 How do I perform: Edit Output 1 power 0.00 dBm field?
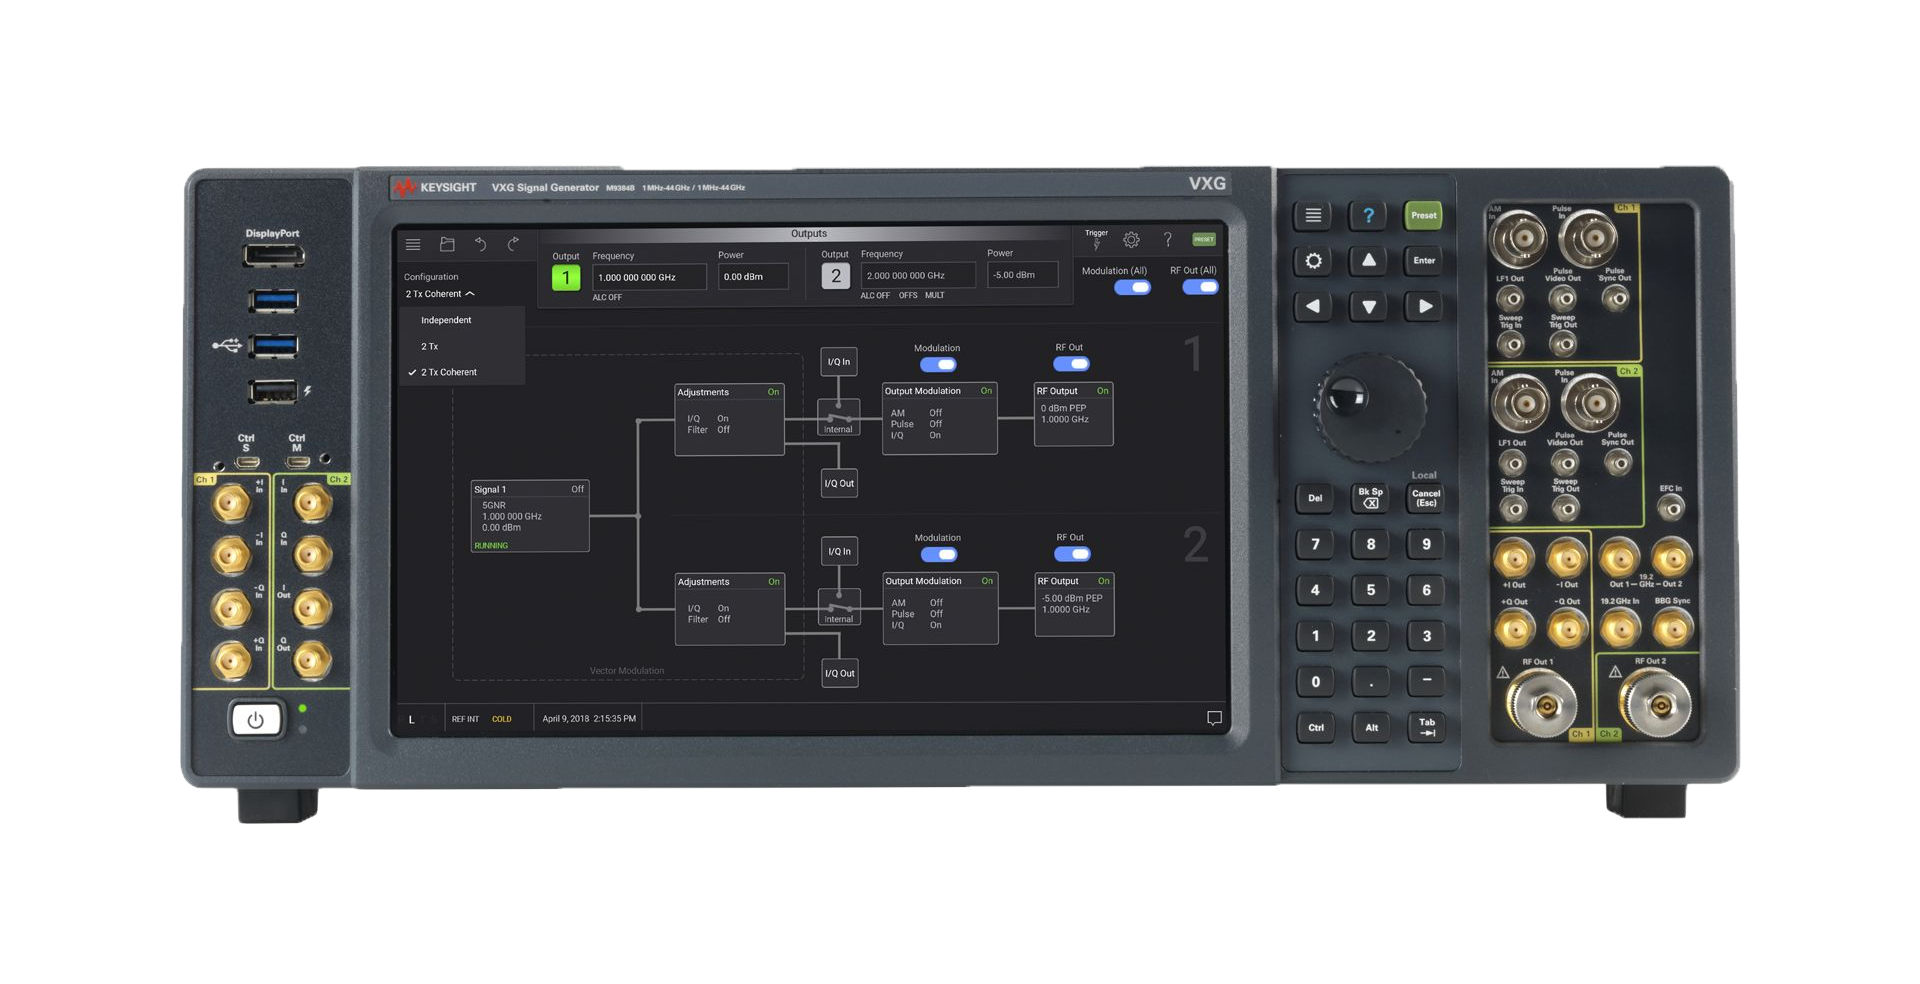click(753, 277)
